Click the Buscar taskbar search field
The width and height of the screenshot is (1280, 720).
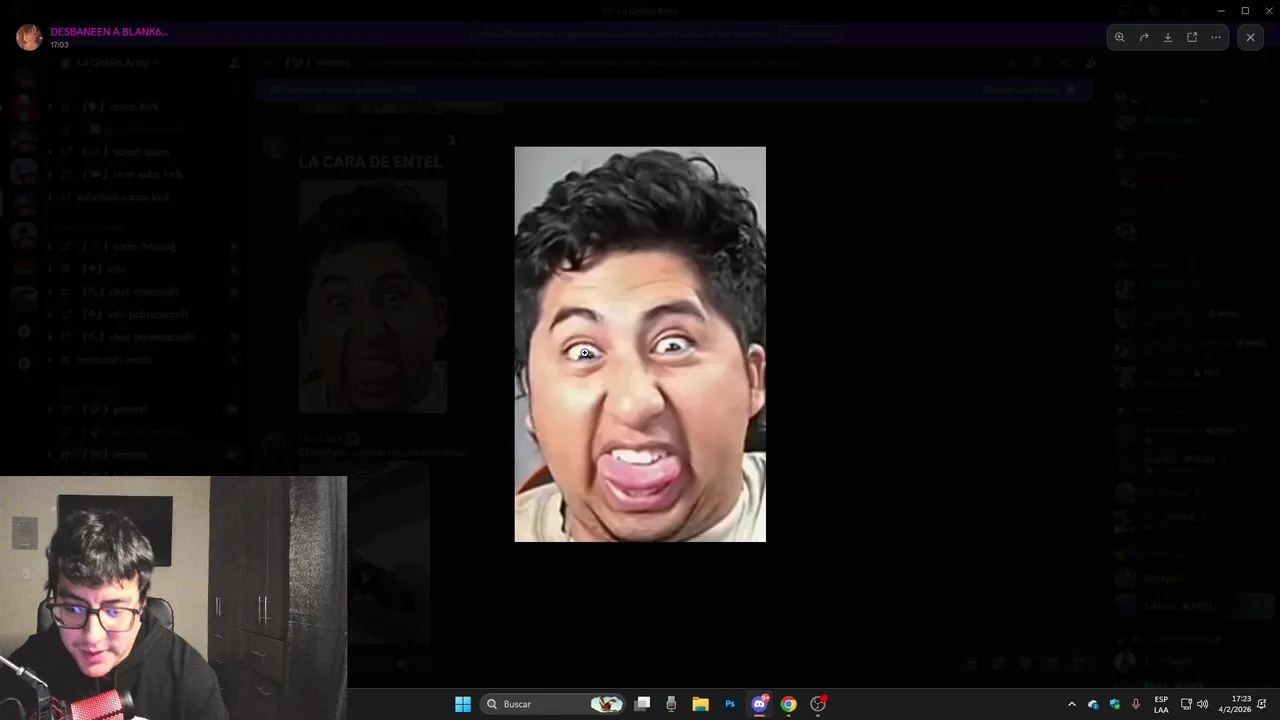click(553, 704)
